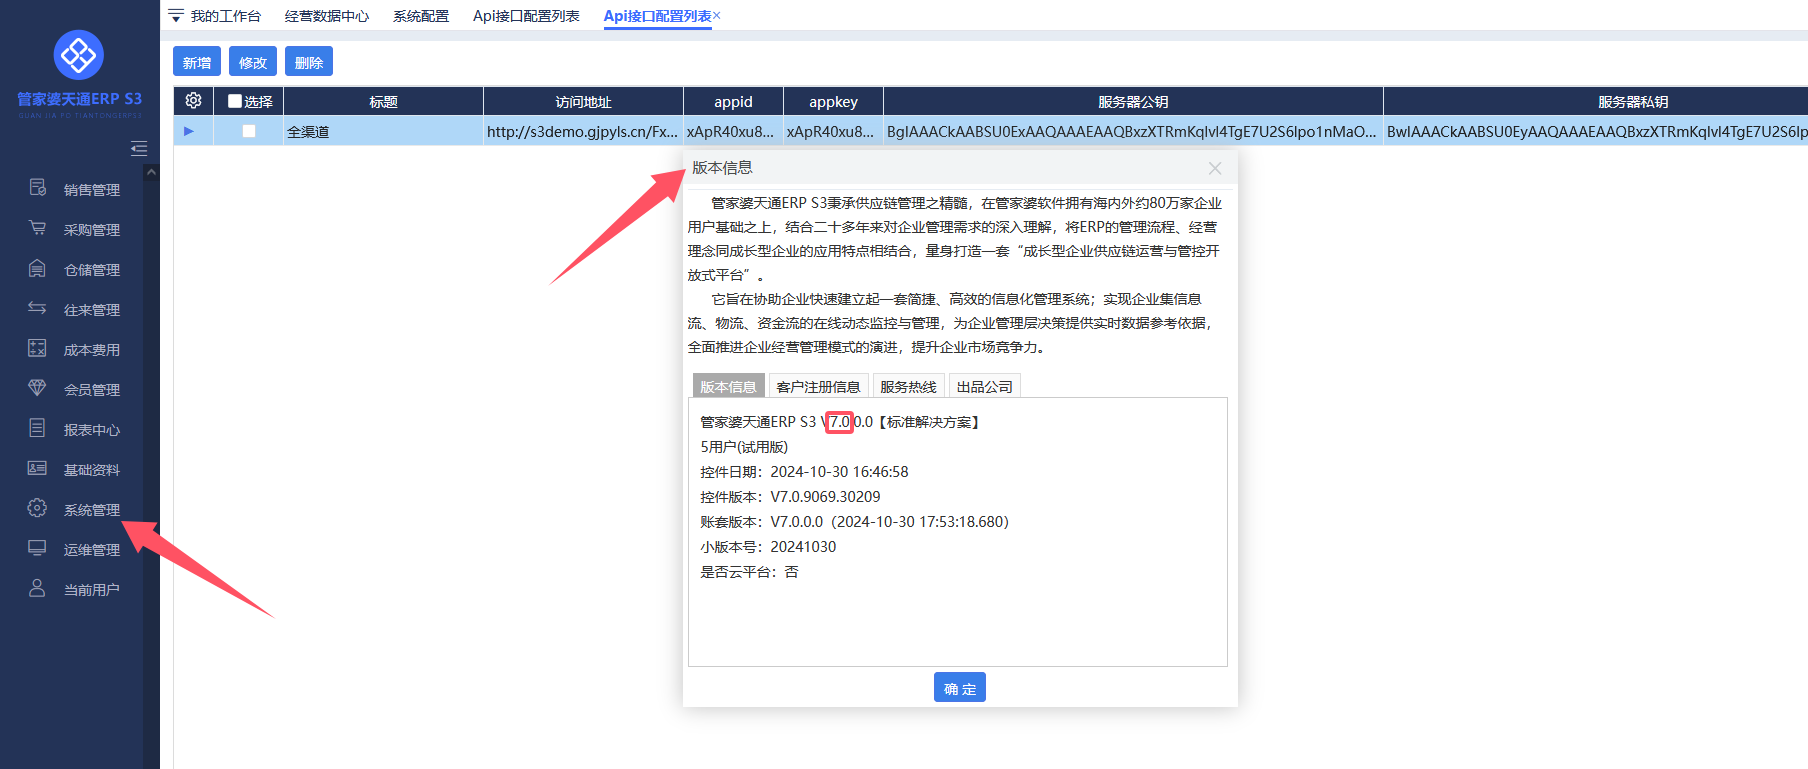Screen dimensions: 1808x769
Task: Click the 账套版本 V7.0.0.0 line
Action: pyautogui.click(x=854, y=521)
